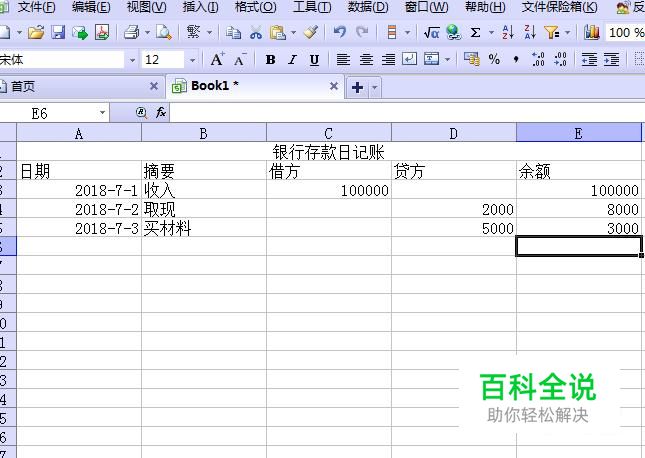Print the sheet using the printer icon
Screen dimensions: 645x458
pyautogui.click(x=132, y=33)
